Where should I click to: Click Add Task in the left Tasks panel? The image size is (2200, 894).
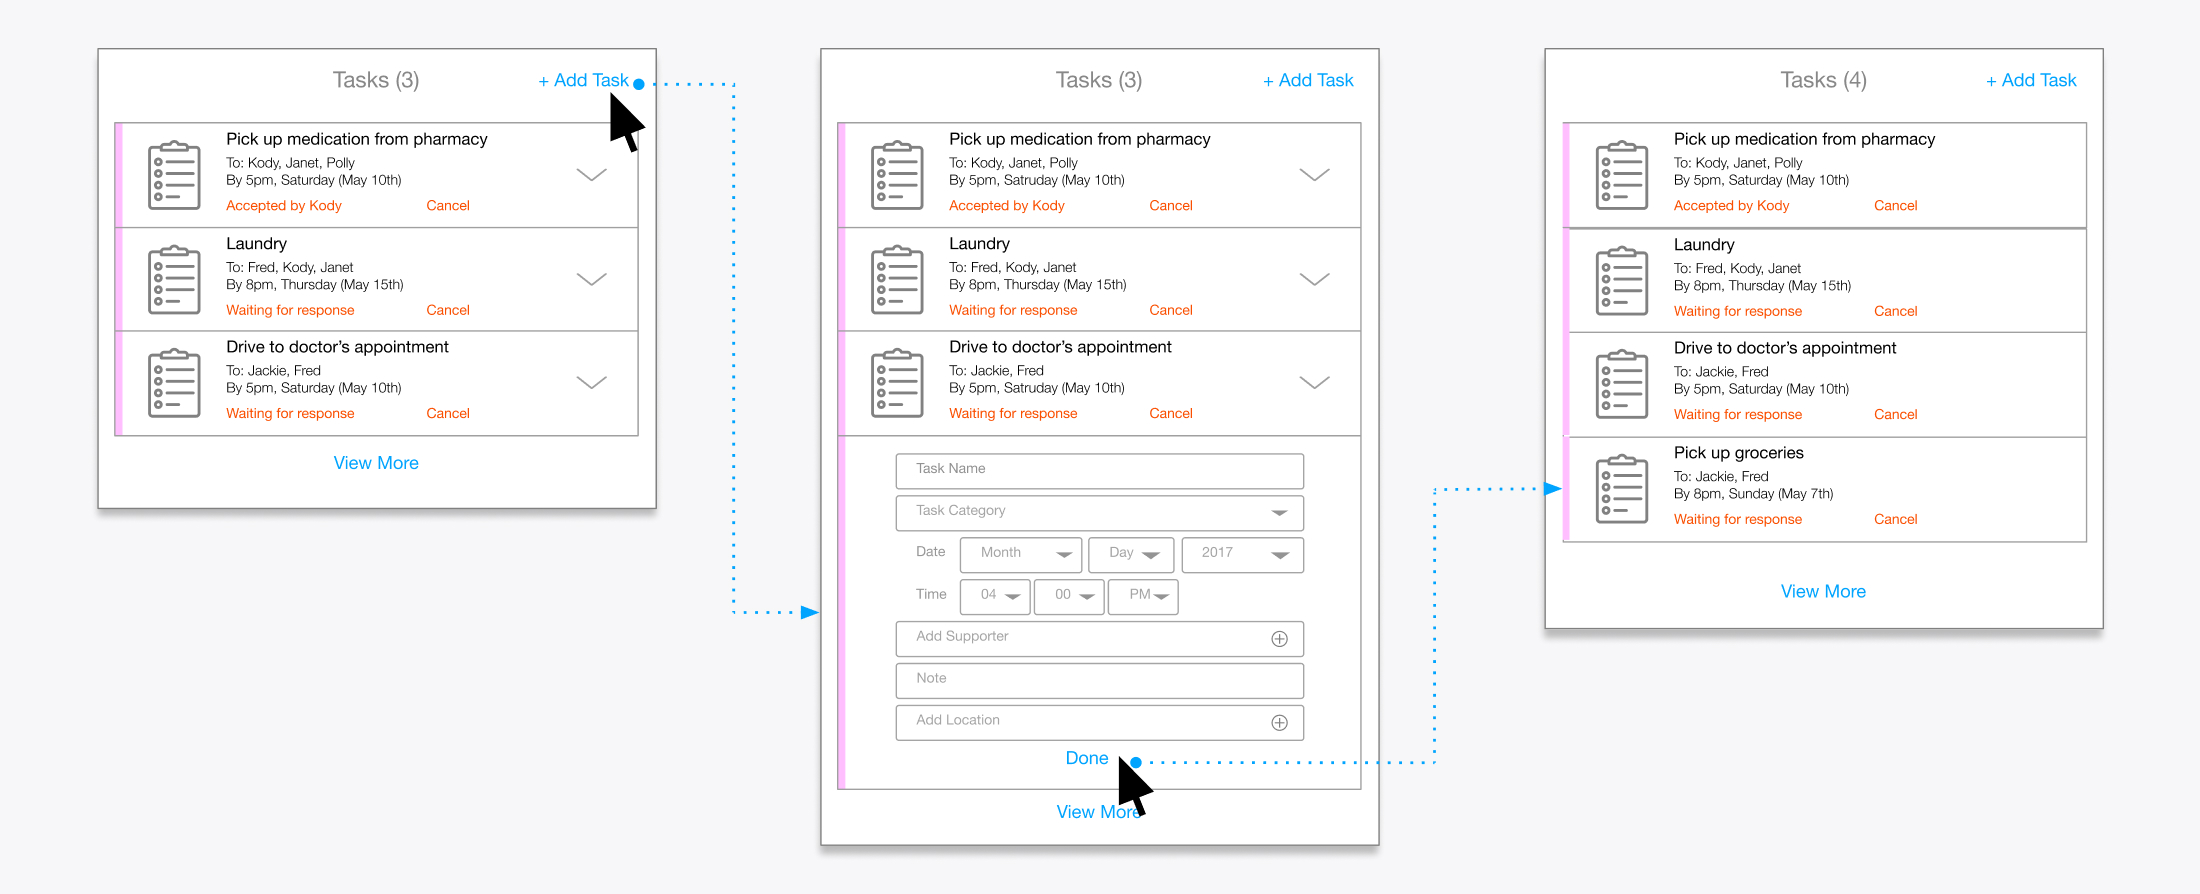[584, 80]
